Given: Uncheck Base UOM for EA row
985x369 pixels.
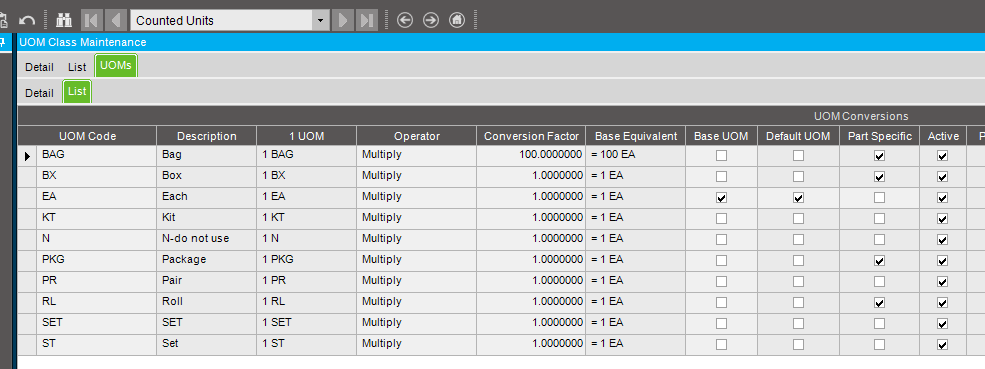Looking at the screenshot, I should coord(721,197).
